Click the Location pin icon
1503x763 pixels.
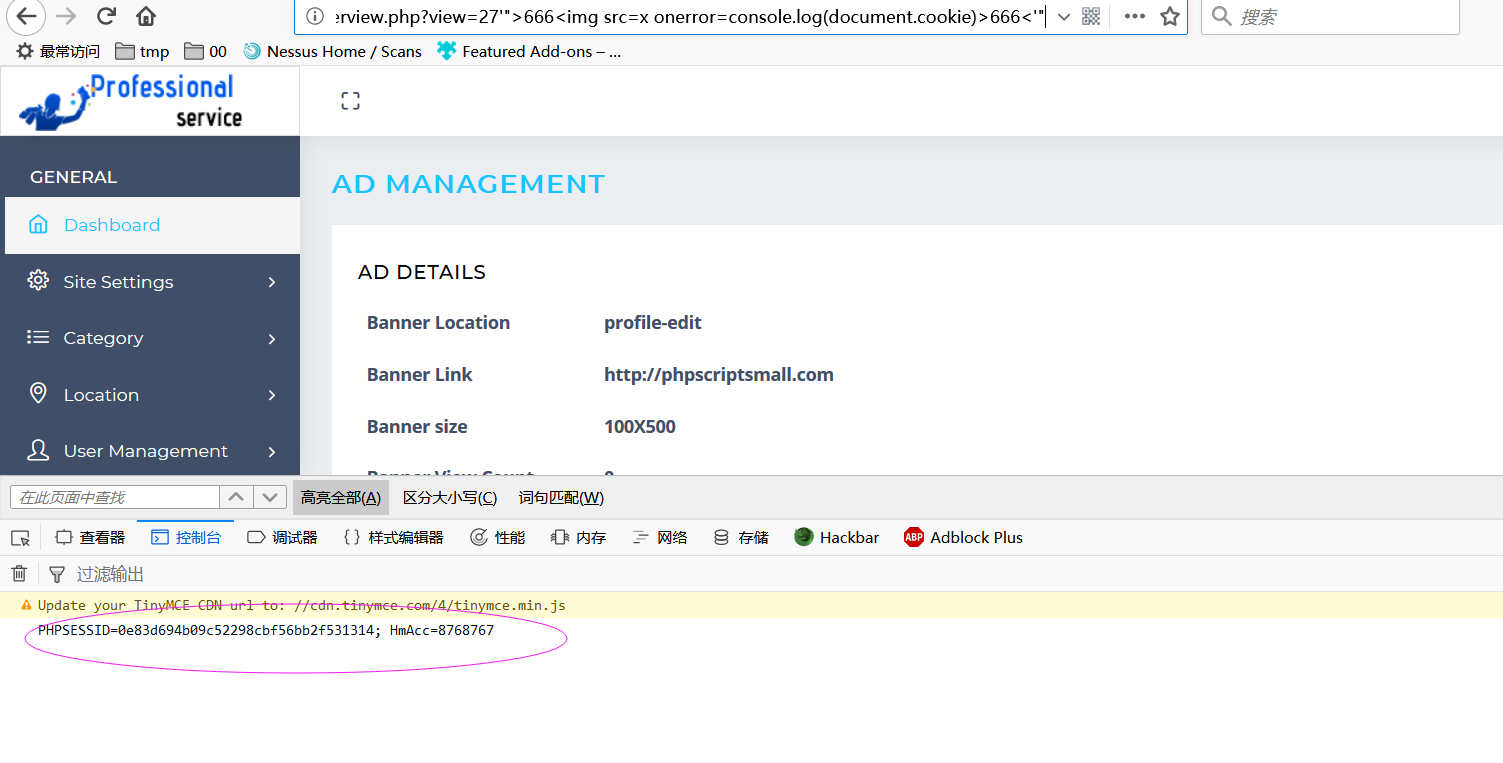point(38,393)
